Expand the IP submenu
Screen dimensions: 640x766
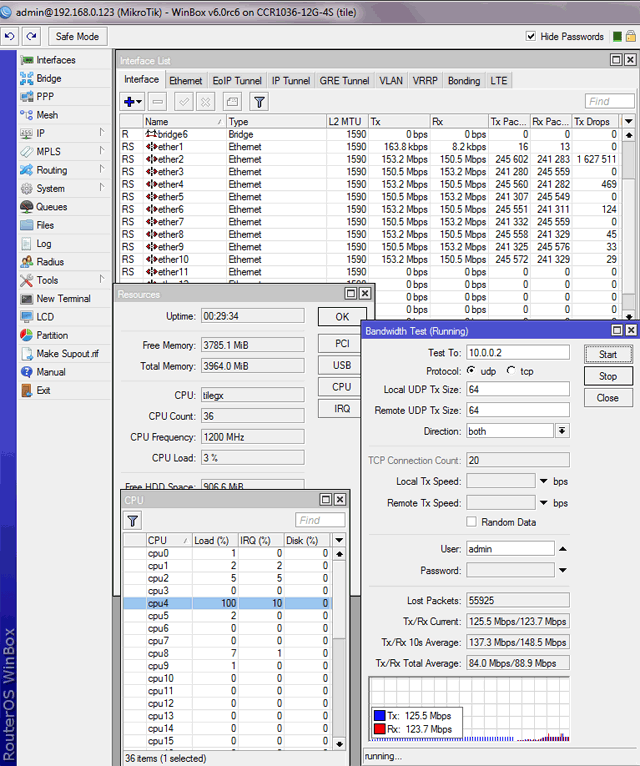(102, 132)
